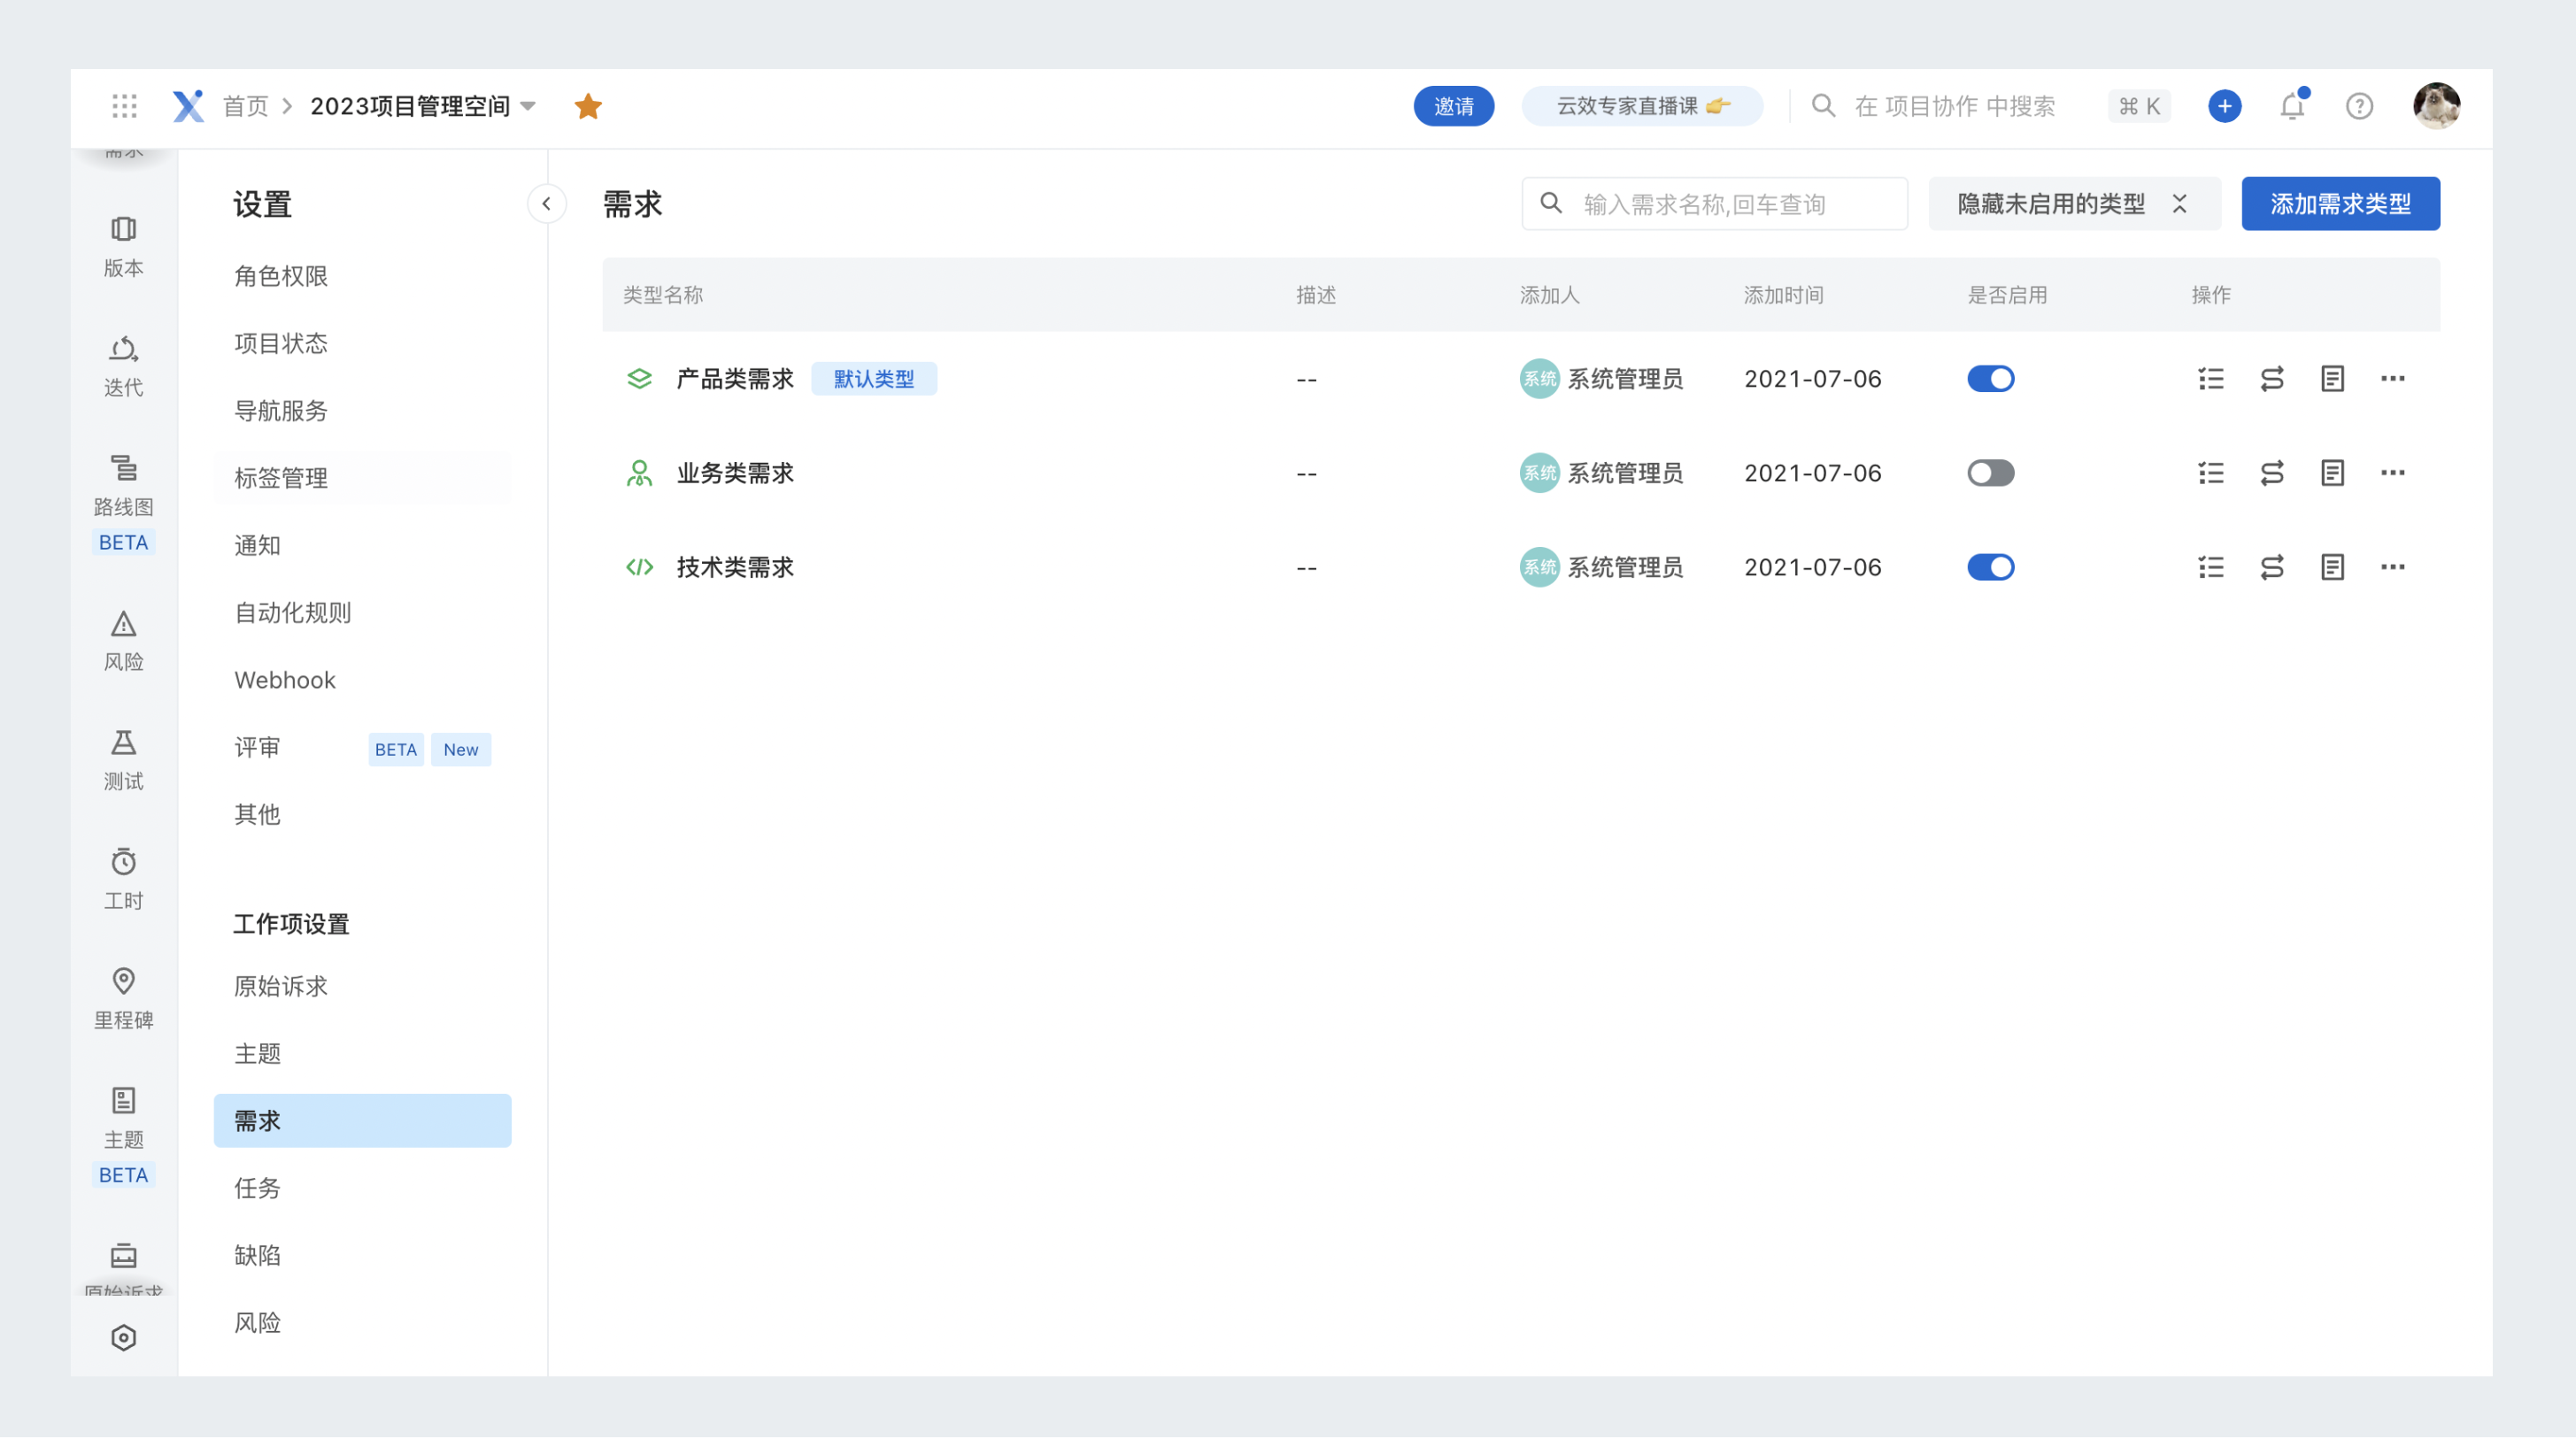This screenshot has width=2576, height=1439.
Task: Open the apps grid launcher icon
Action: pyautogui.click(x=124, y=106)
